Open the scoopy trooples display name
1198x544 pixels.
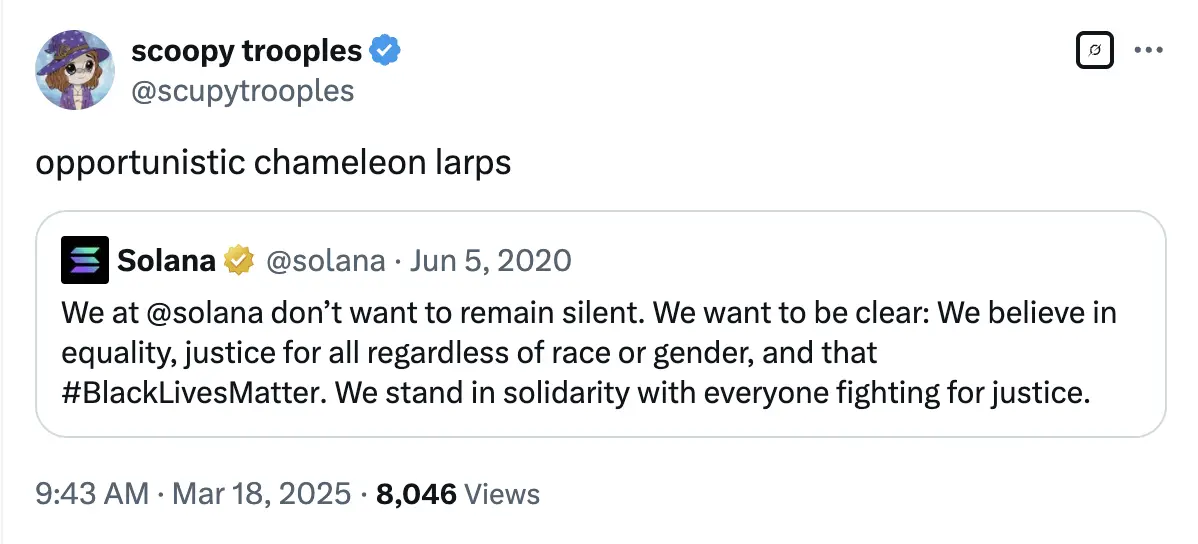coord(246,51)
